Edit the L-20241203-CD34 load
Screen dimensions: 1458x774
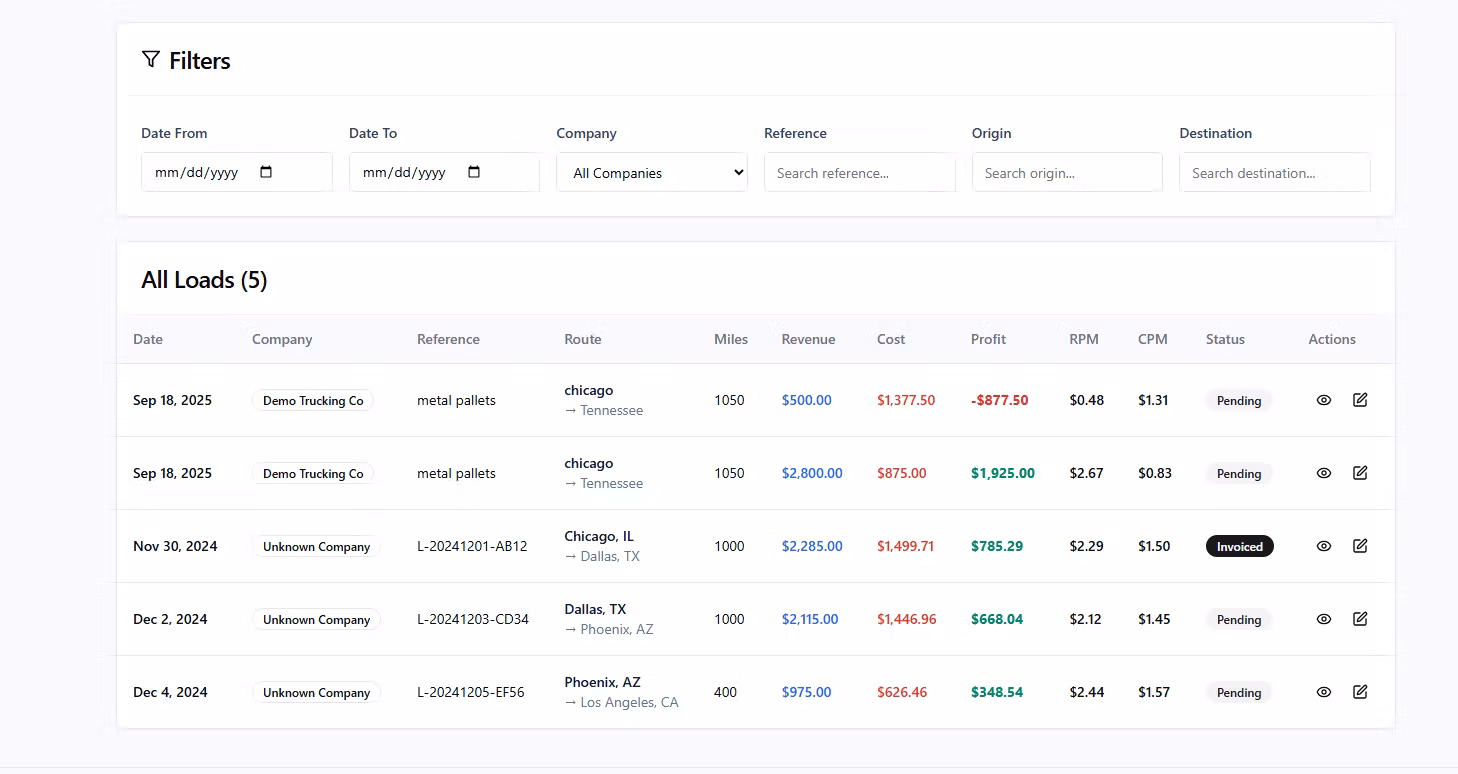[1360, 619]
